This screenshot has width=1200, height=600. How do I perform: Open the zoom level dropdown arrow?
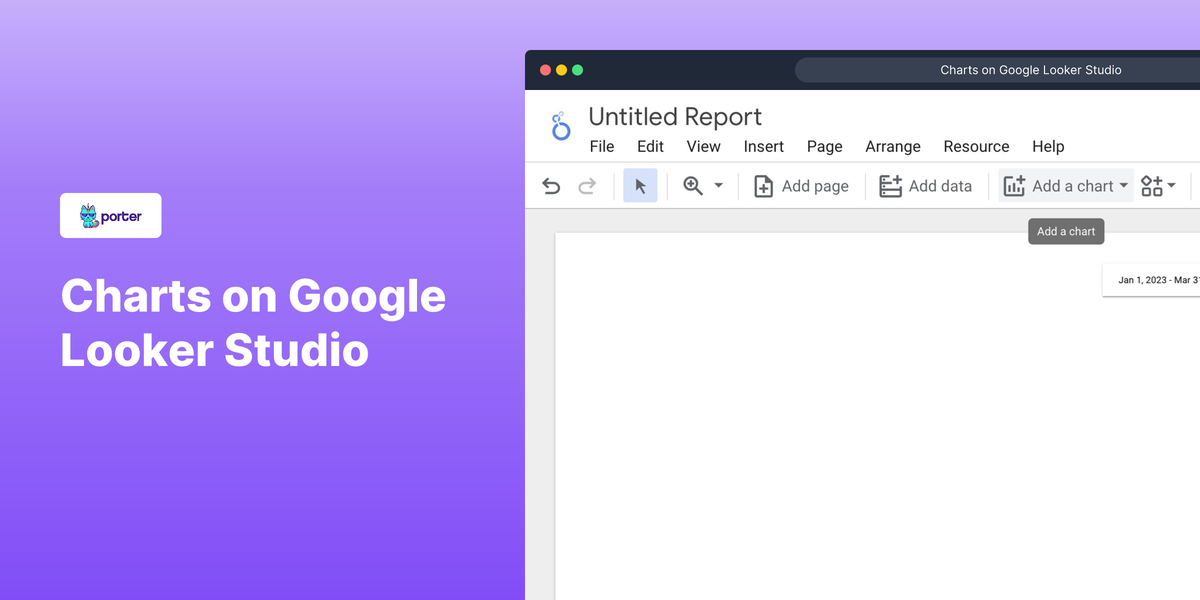[x=718, y=186]
